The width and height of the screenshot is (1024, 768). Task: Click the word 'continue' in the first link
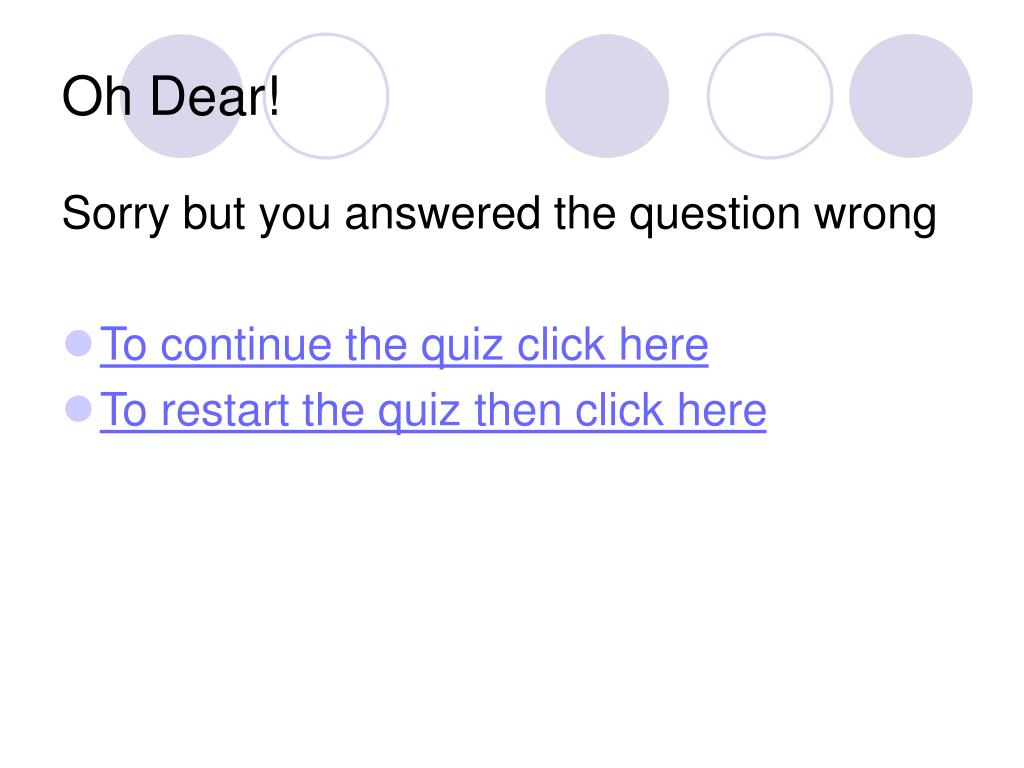pyautogui.click(x=246, y=345)
